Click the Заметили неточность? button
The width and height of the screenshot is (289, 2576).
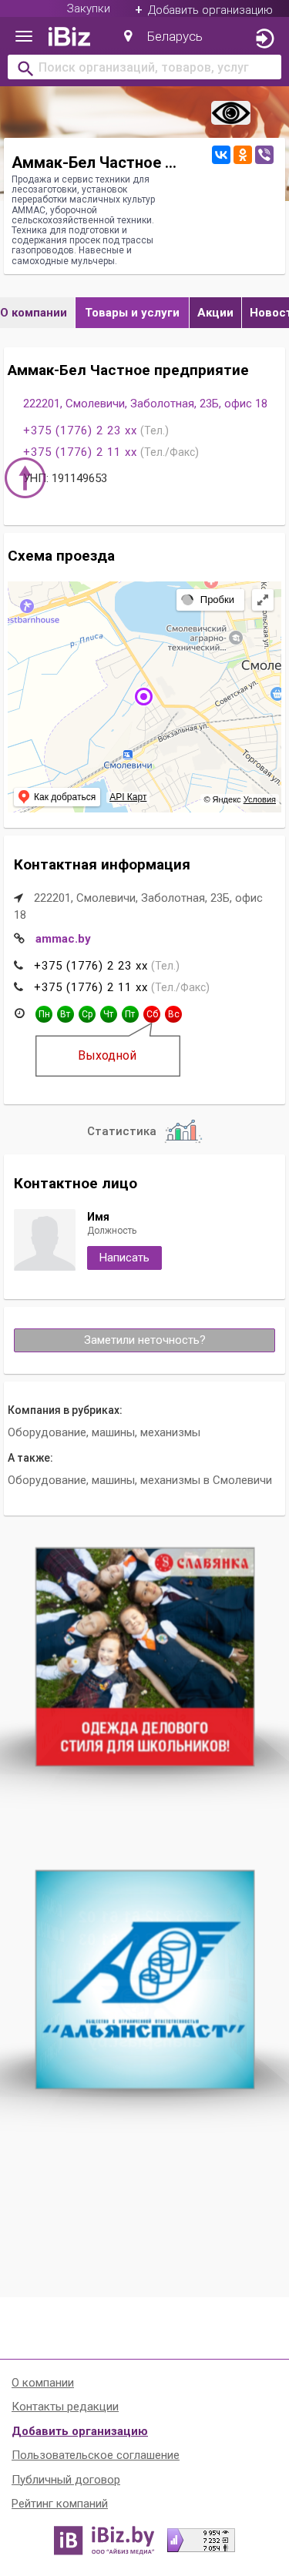click(x=144, y=1340)
